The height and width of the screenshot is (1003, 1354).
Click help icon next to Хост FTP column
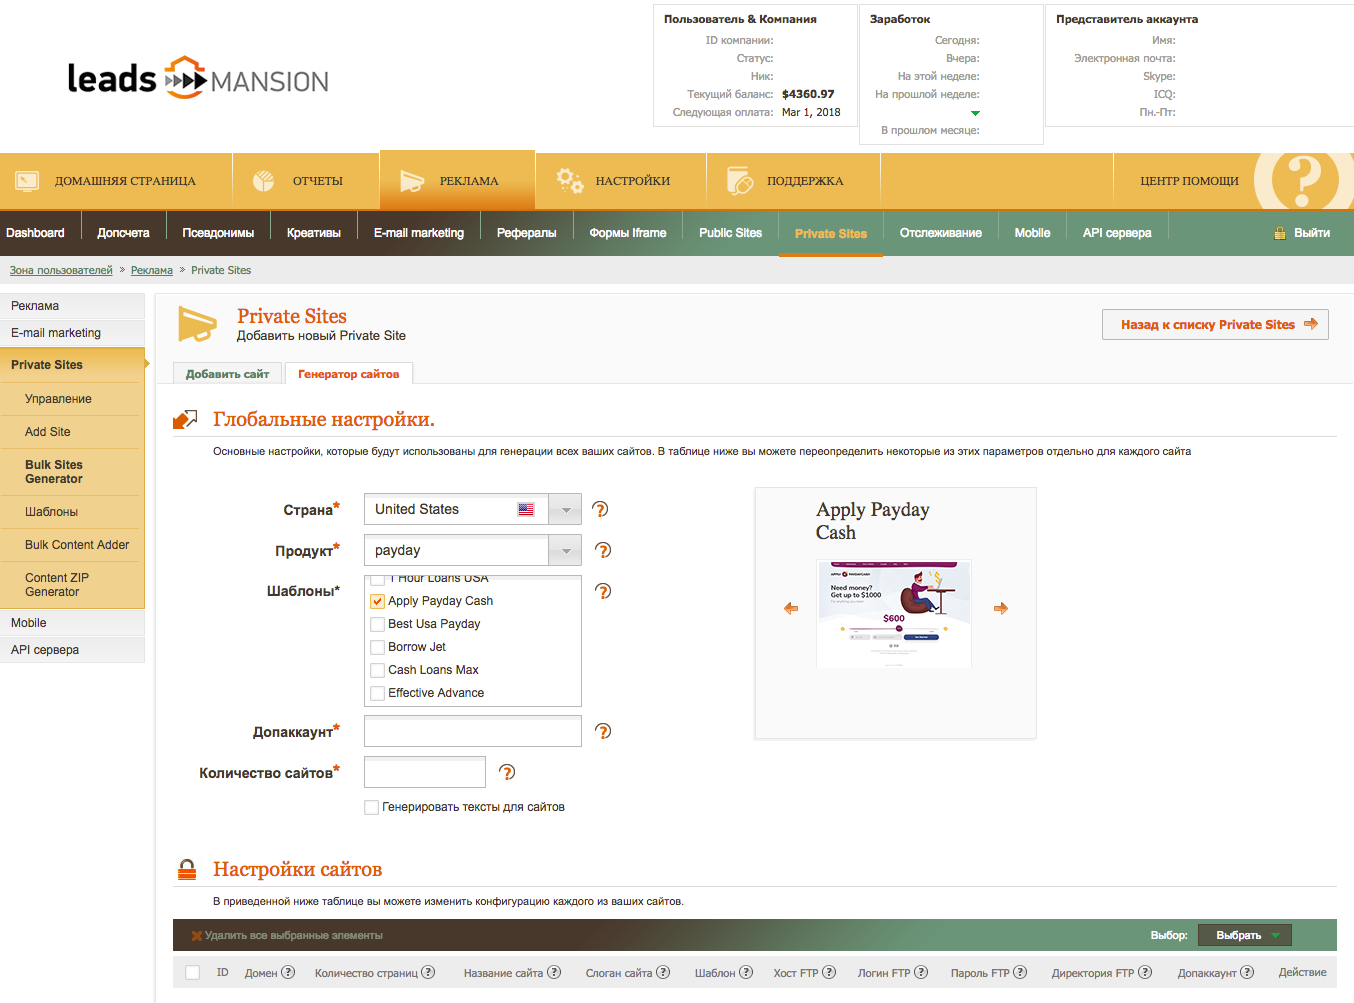pos(829,972)
